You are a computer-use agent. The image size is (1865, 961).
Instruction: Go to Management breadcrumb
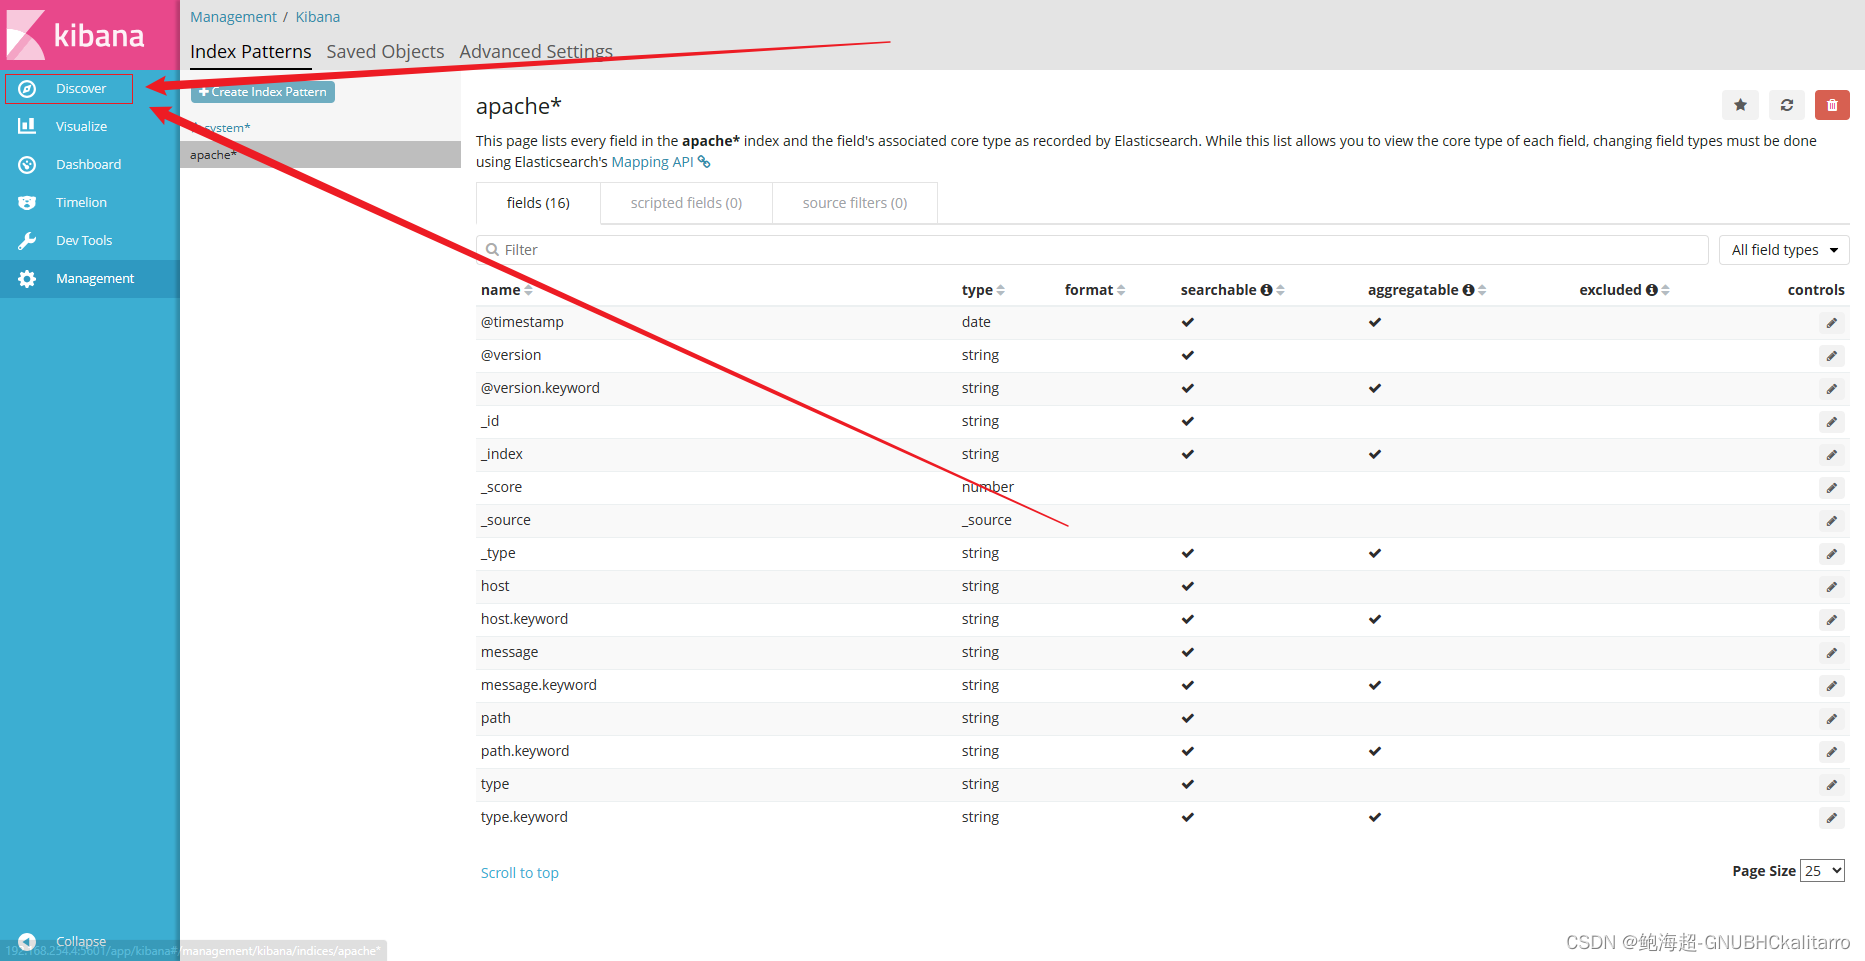[x=233, y=17]
